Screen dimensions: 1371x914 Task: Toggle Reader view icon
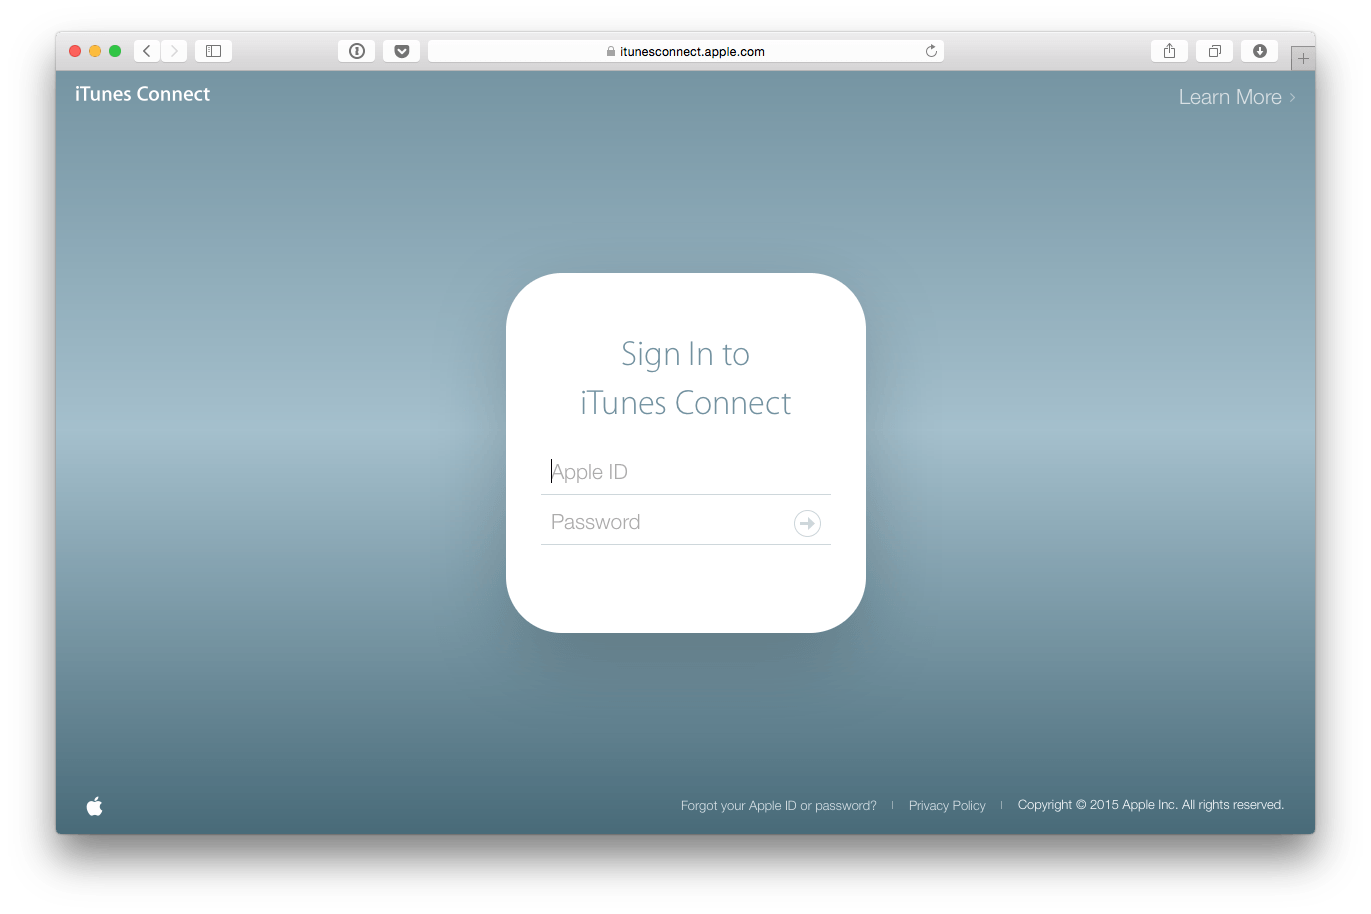coord(356,50)
